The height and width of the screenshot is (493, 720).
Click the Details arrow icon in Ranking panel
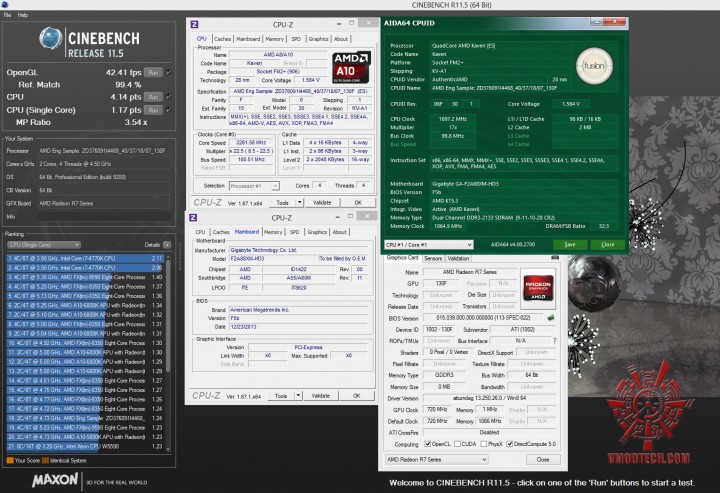coord(167,245)
